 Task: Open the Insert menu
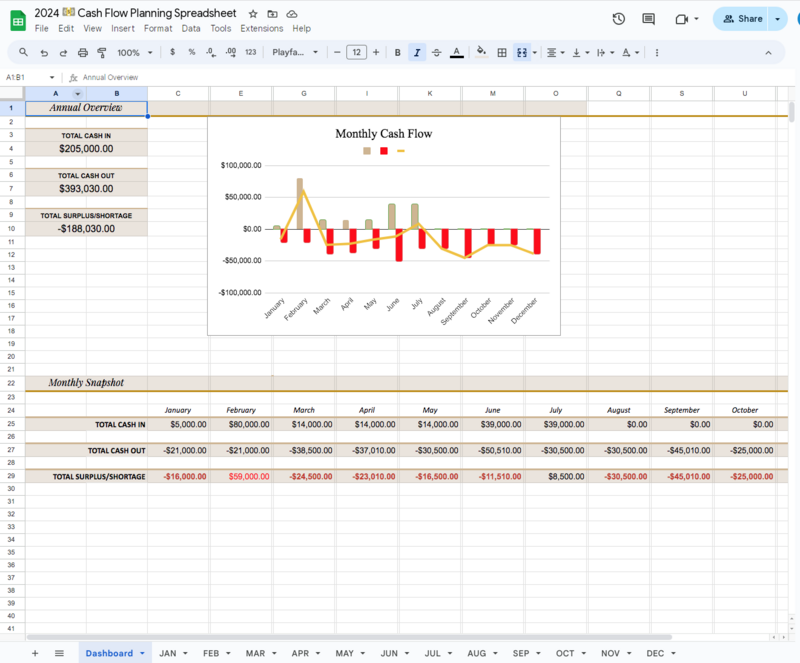[123, 29]
